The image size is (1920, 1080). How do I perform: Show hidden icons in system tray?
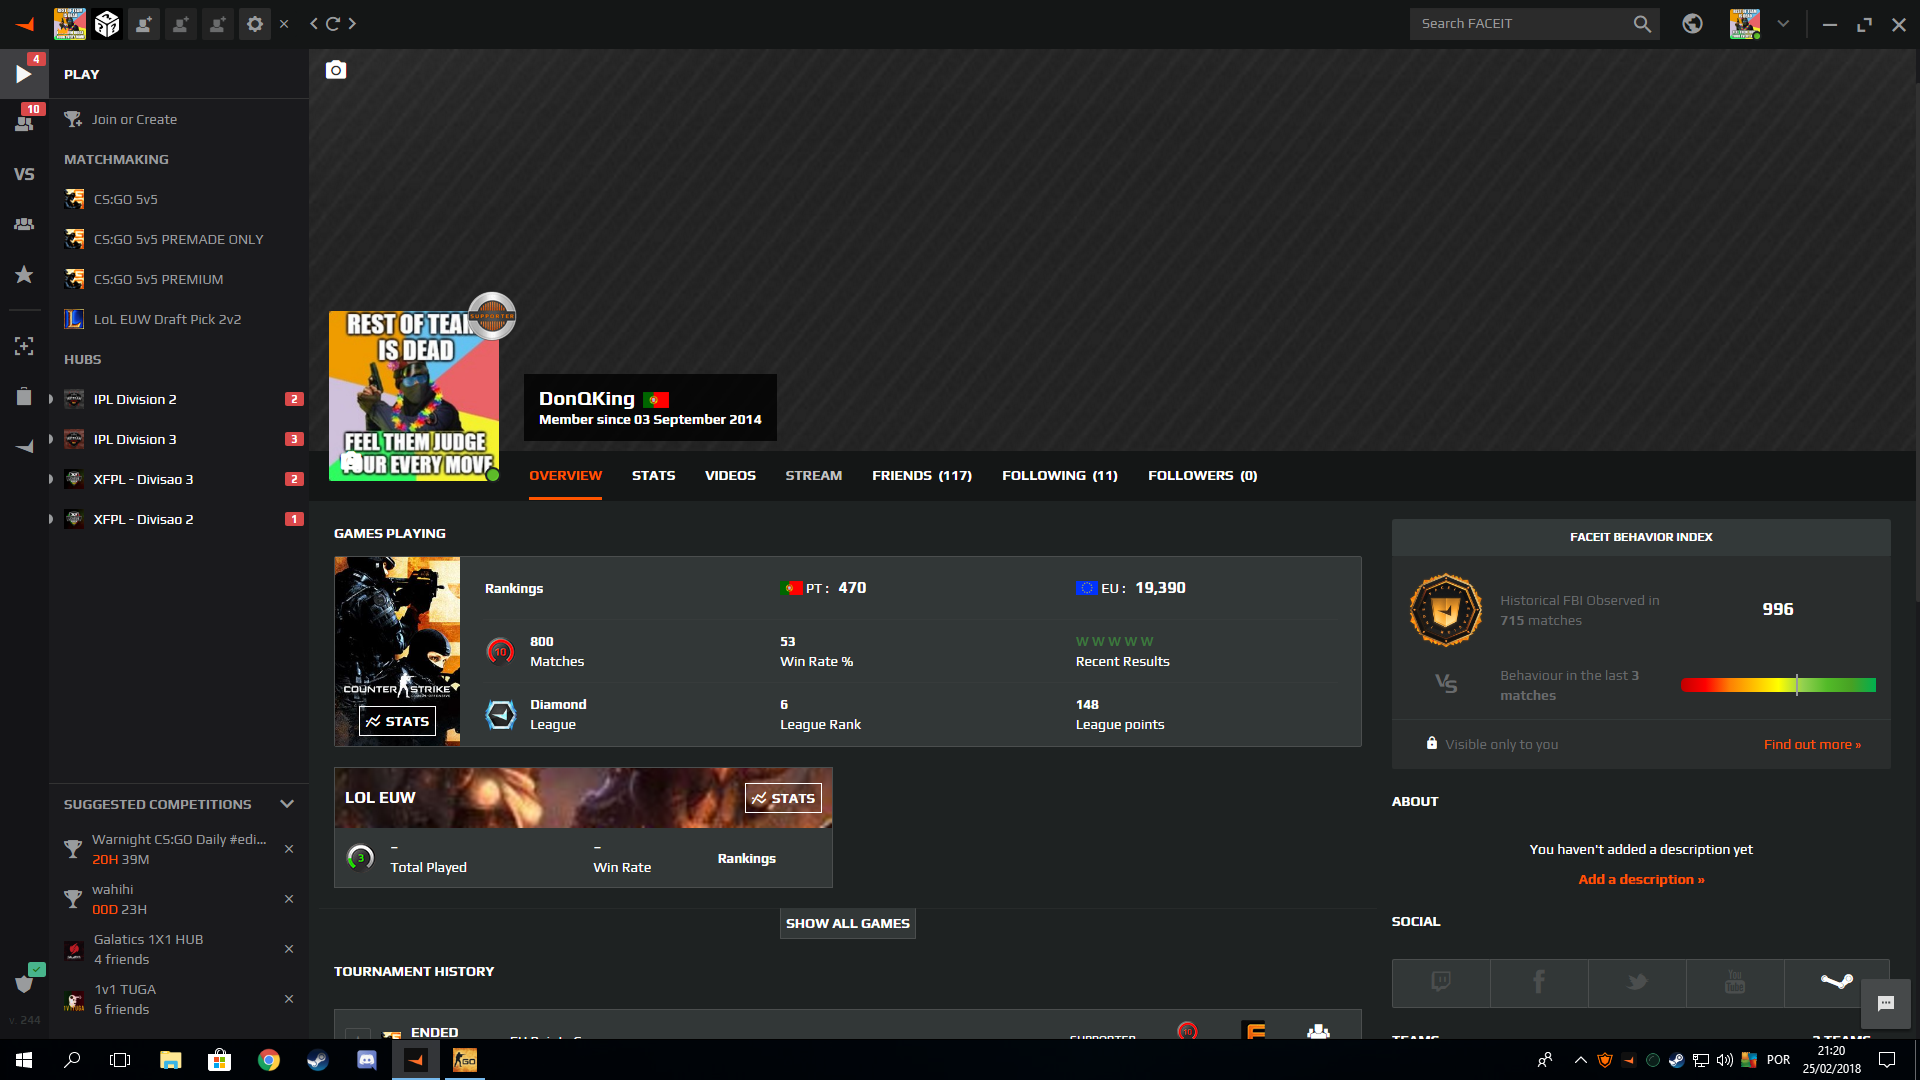click(x=1580, y=1060)
